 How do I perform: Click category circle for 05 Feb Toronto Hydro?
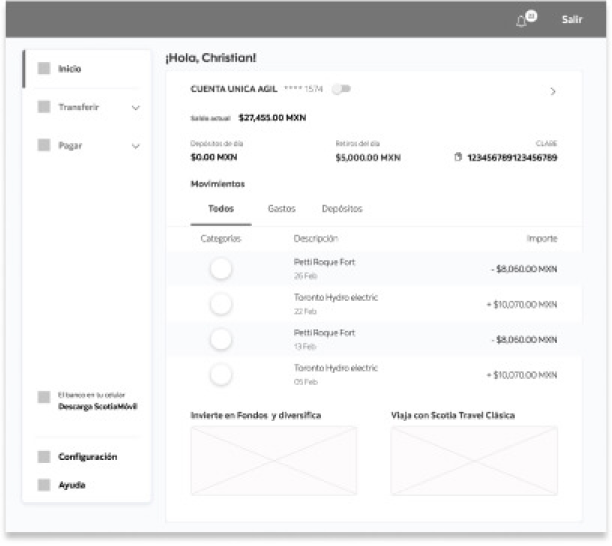point(221,375)
